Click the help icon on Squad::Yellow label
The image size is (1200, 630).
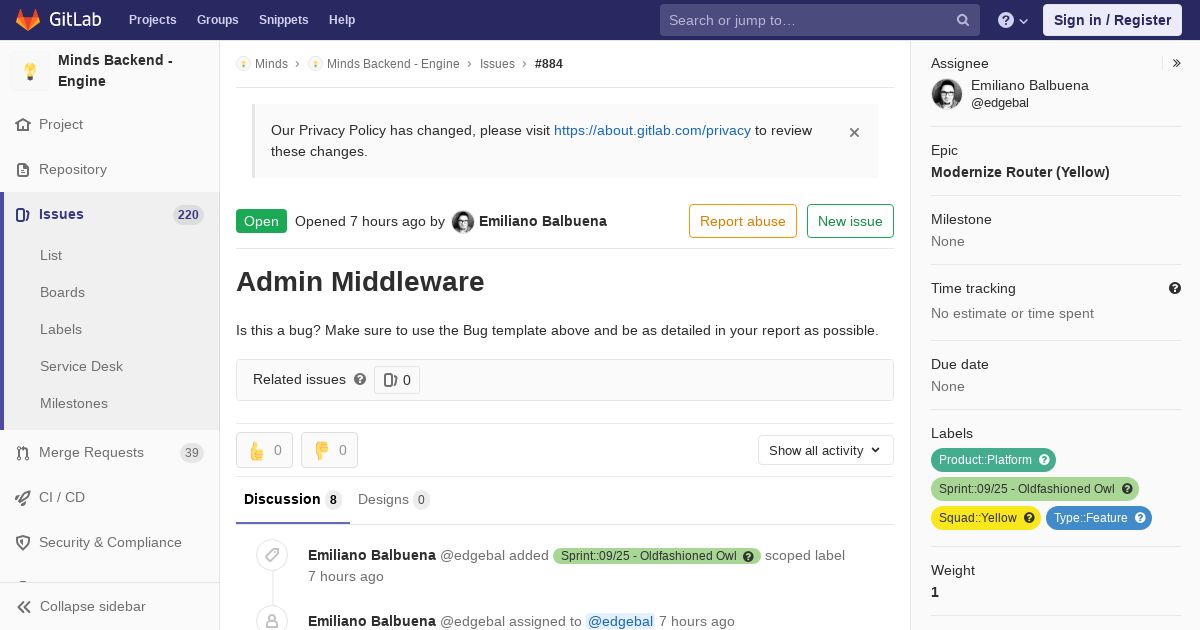click(x=1029, y=518)
